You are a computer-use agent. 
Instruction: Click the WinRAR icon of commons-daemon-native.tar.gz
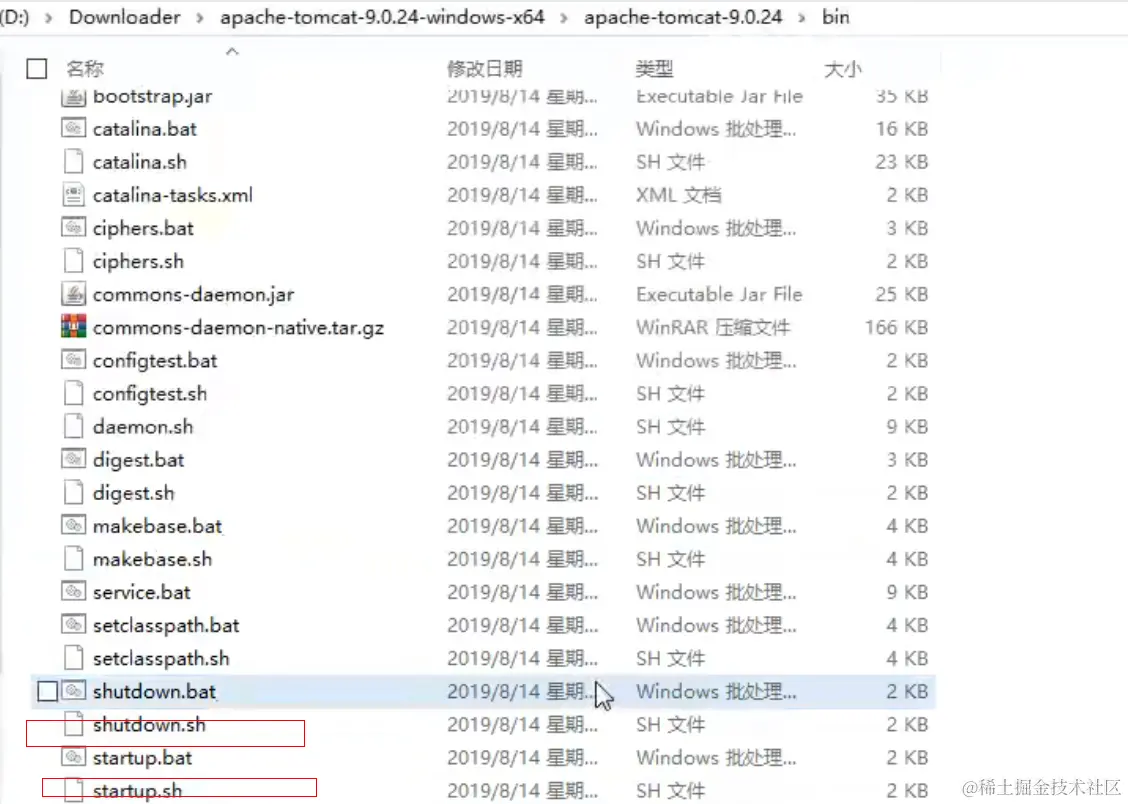(x=73, y=326)
